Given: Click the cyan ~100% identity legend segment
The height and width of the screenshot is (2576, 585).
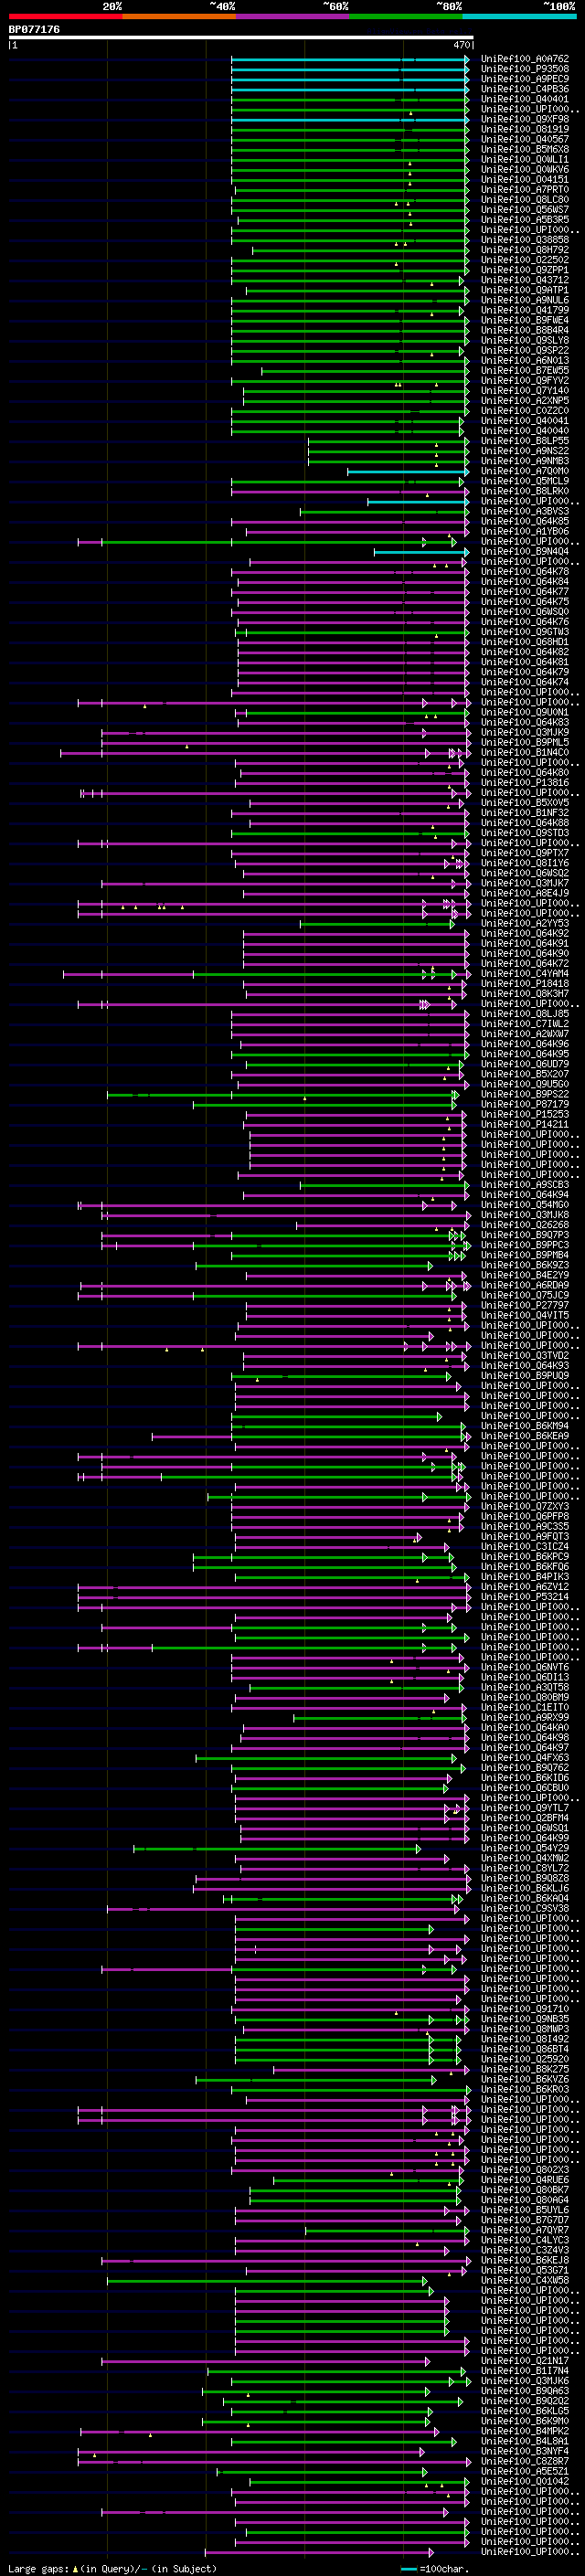Looking at the screenshot, I should [x=519, y=16].
